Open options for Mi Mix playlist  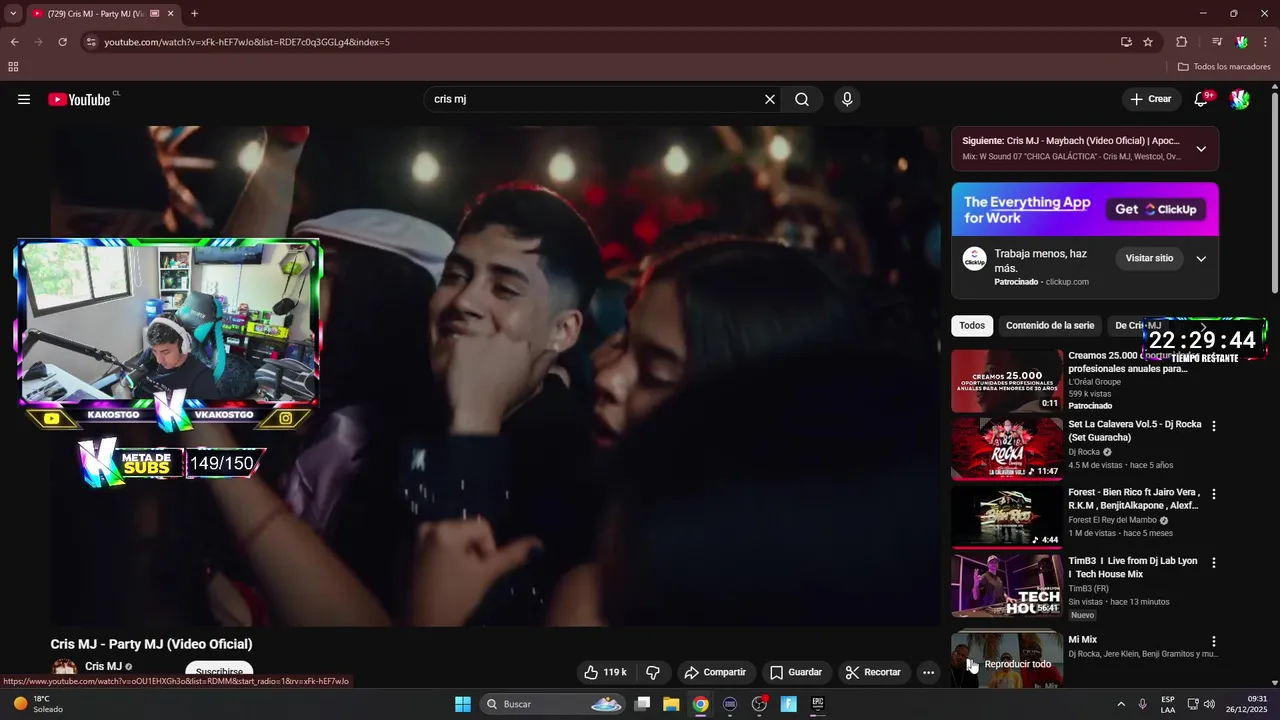pyautogui.click(x=1214, y=641)
